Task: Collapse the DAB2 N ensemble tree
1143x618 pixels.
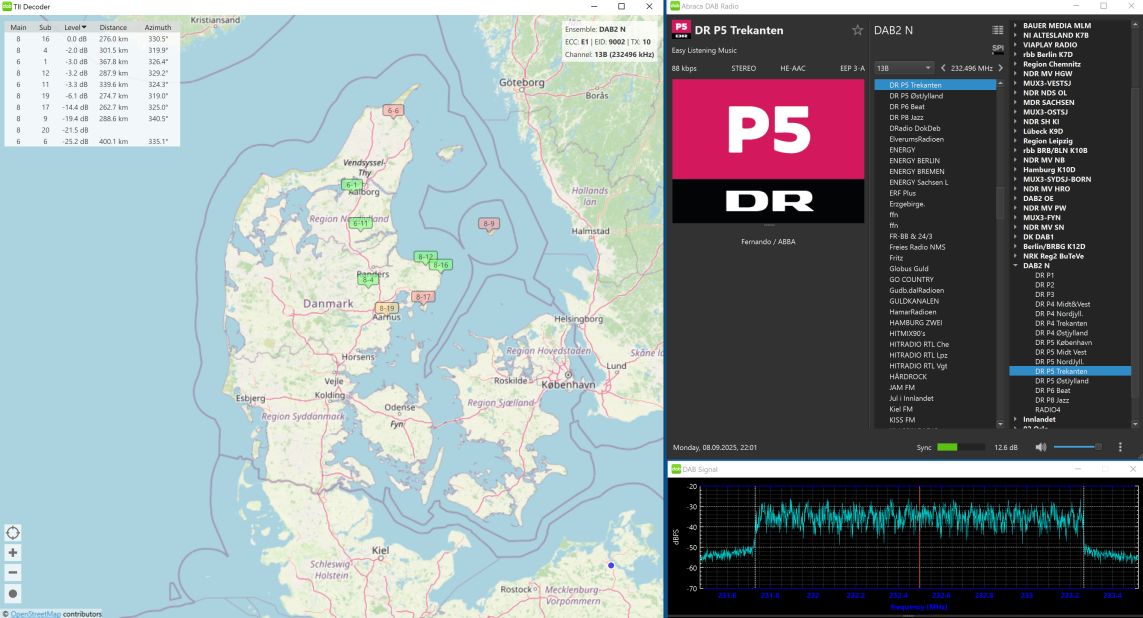Action: (x=1015, y=265)
